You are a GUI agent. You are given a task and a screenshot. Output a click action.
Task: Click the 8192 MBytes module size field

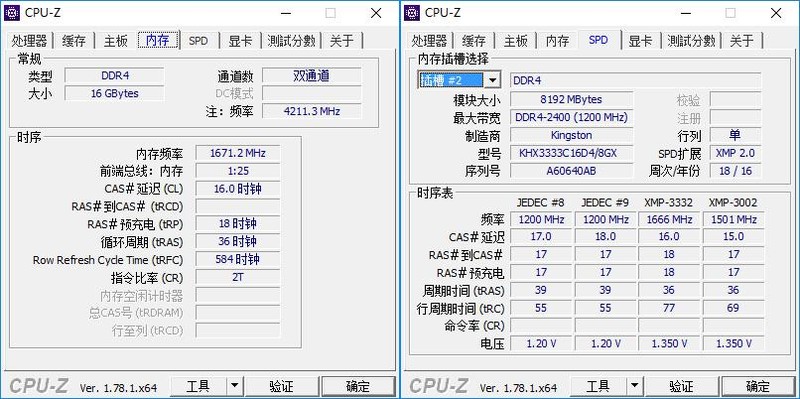(x=571, y=99)
